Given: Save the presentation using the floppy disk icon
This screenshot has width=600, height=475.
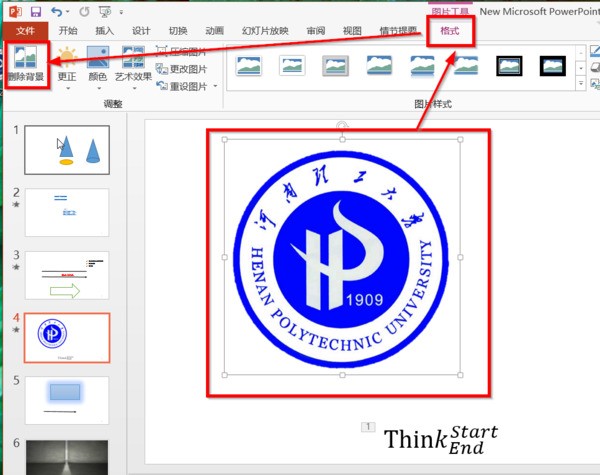Looking at the screenshot, I should (35, 11).
